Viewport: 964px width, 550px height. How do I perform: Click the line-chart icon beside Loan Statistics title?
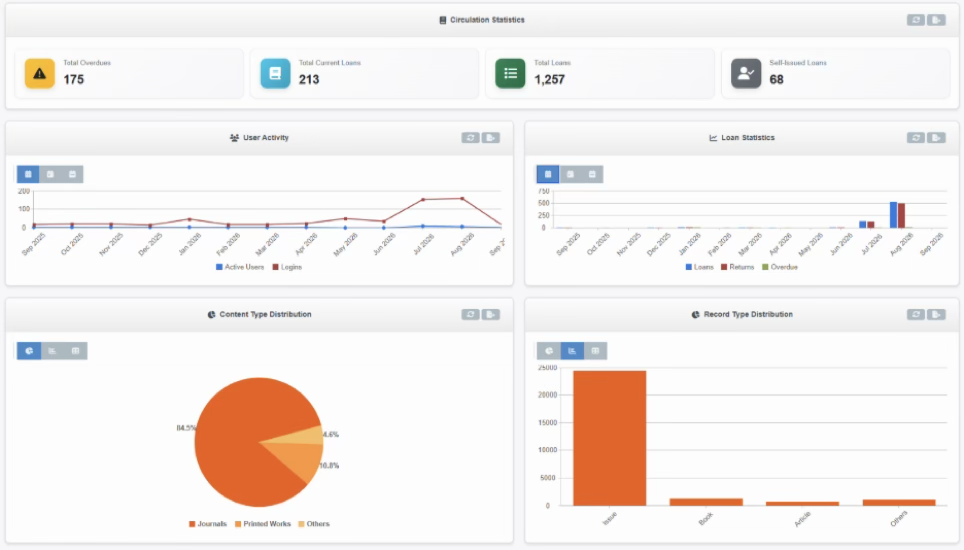pos(713,138)
